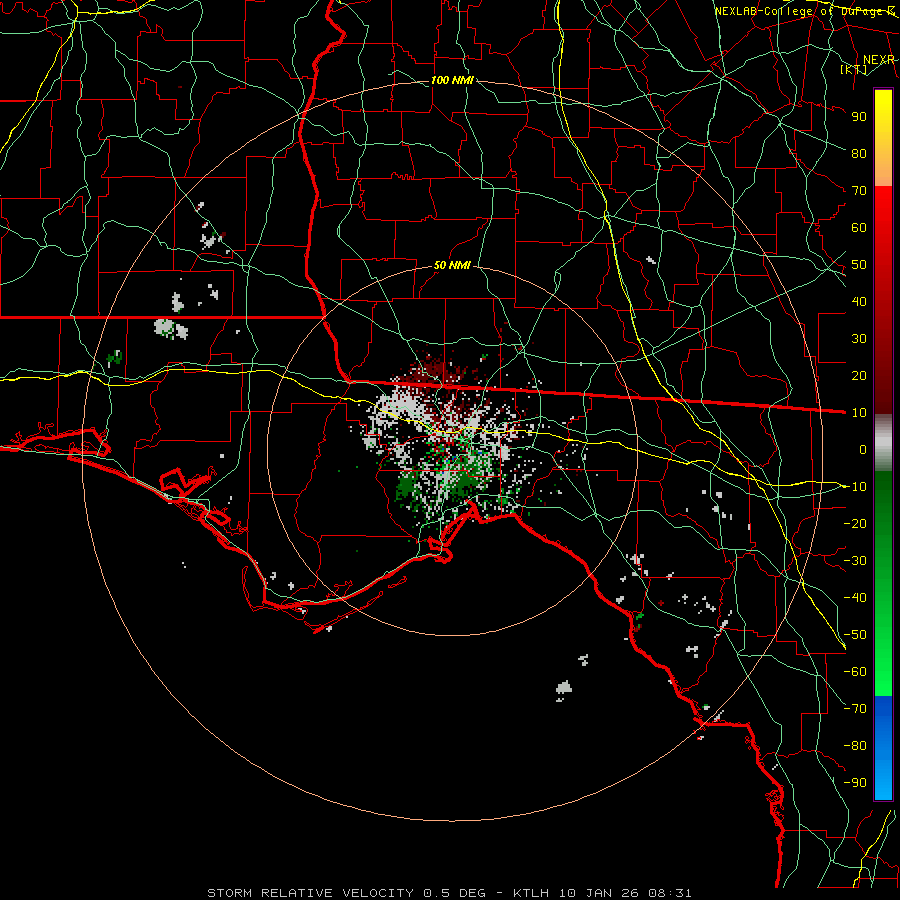The image size is (900, 900).
Task: Click the positive 10 value on velocity scale
Action: tap(859, 413)
